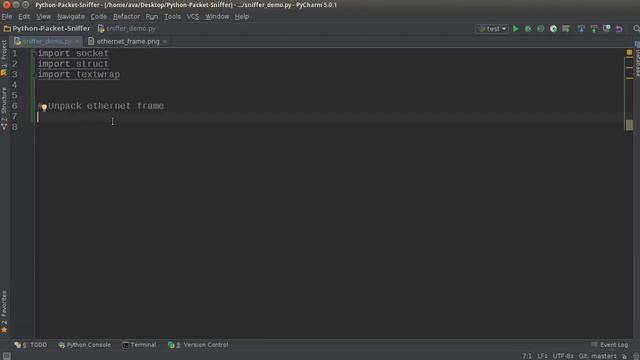Open the Run menu

[152, 17]
